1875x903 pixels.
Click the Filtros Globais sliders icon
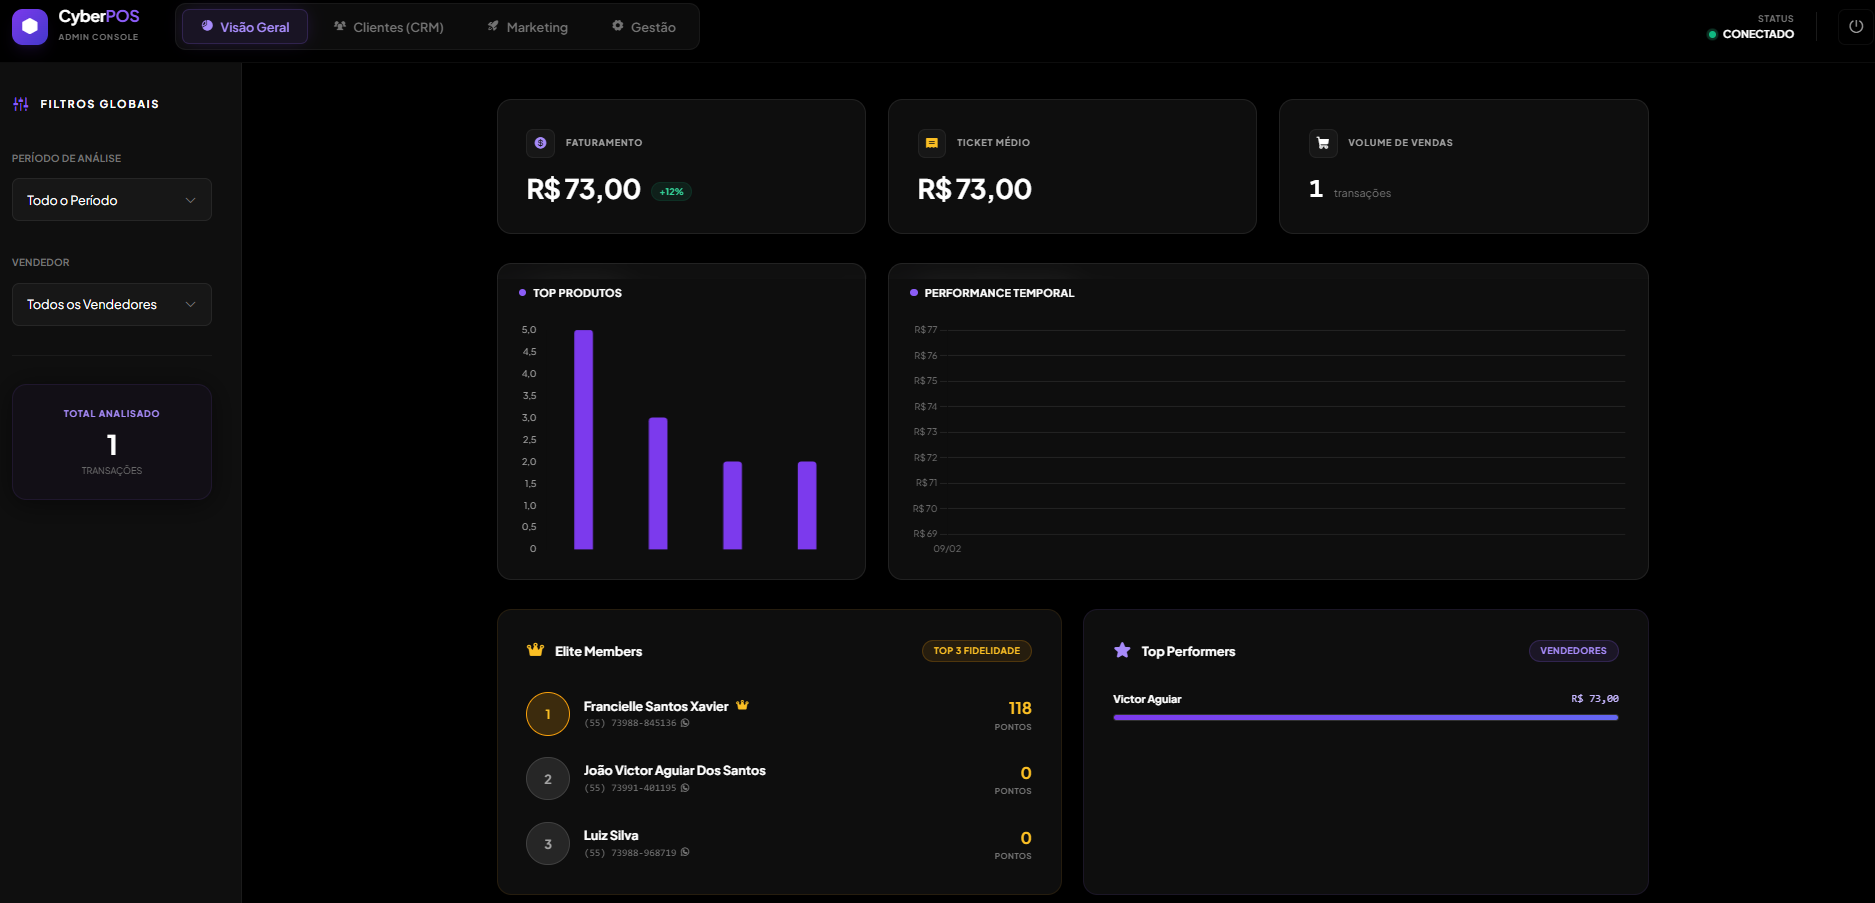point(19,103)
